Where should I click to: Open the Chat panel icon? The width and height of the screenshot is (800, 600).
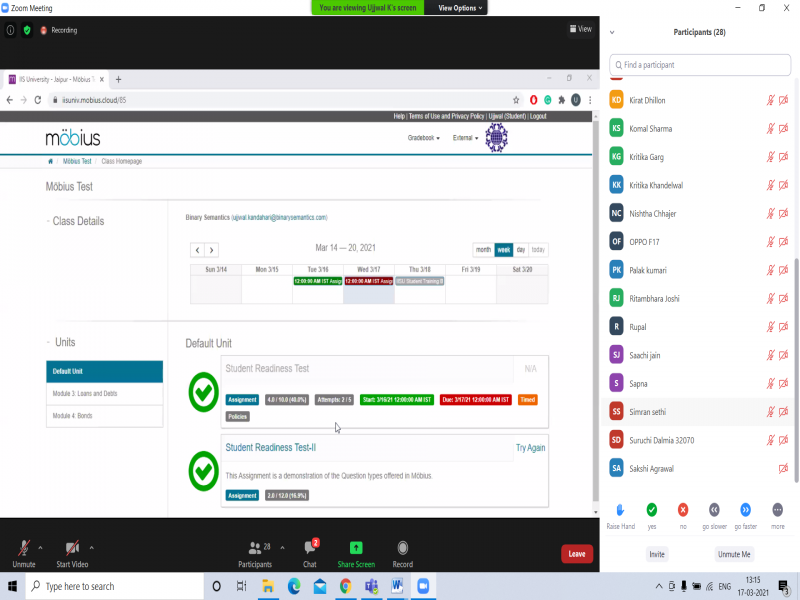[310, 549]
